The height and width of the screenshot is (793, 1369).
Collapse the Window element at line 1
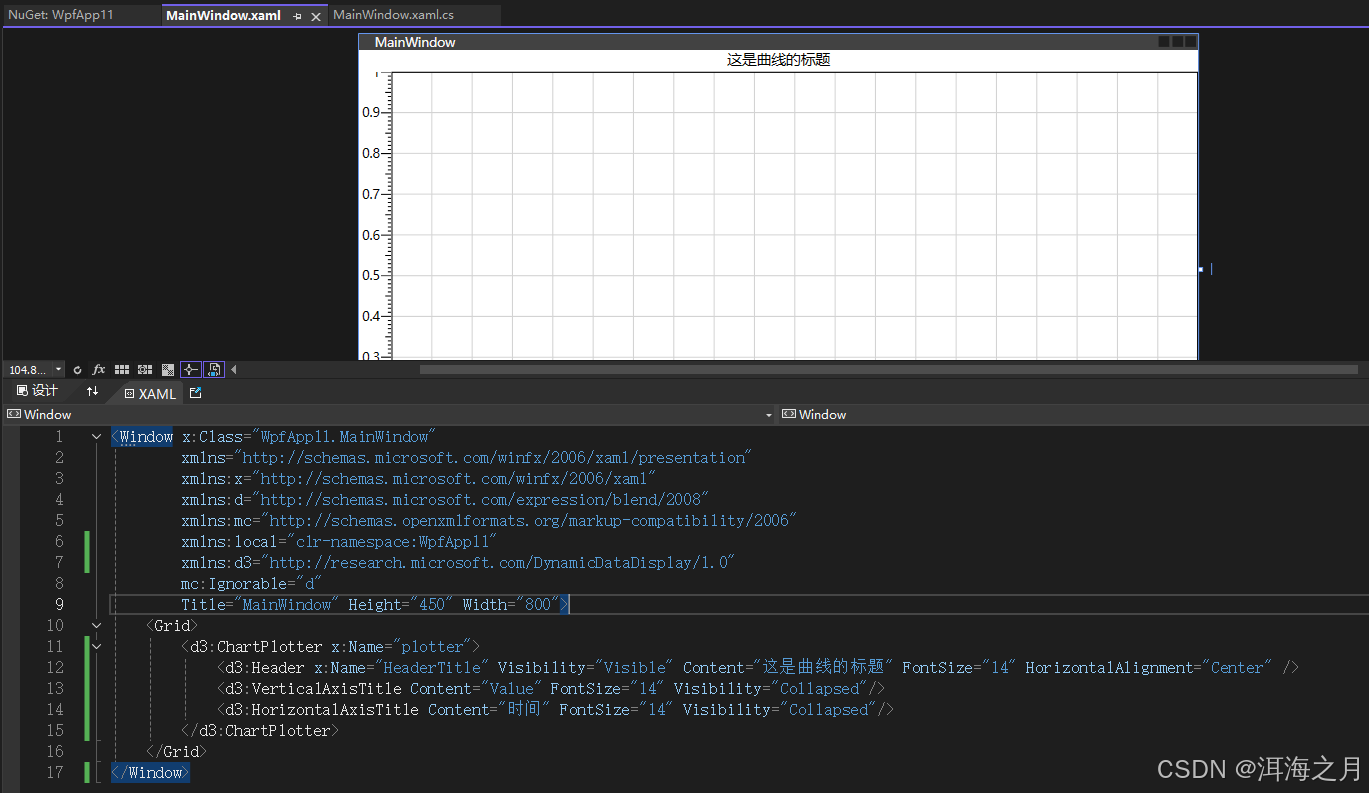[x=96, y=437]
